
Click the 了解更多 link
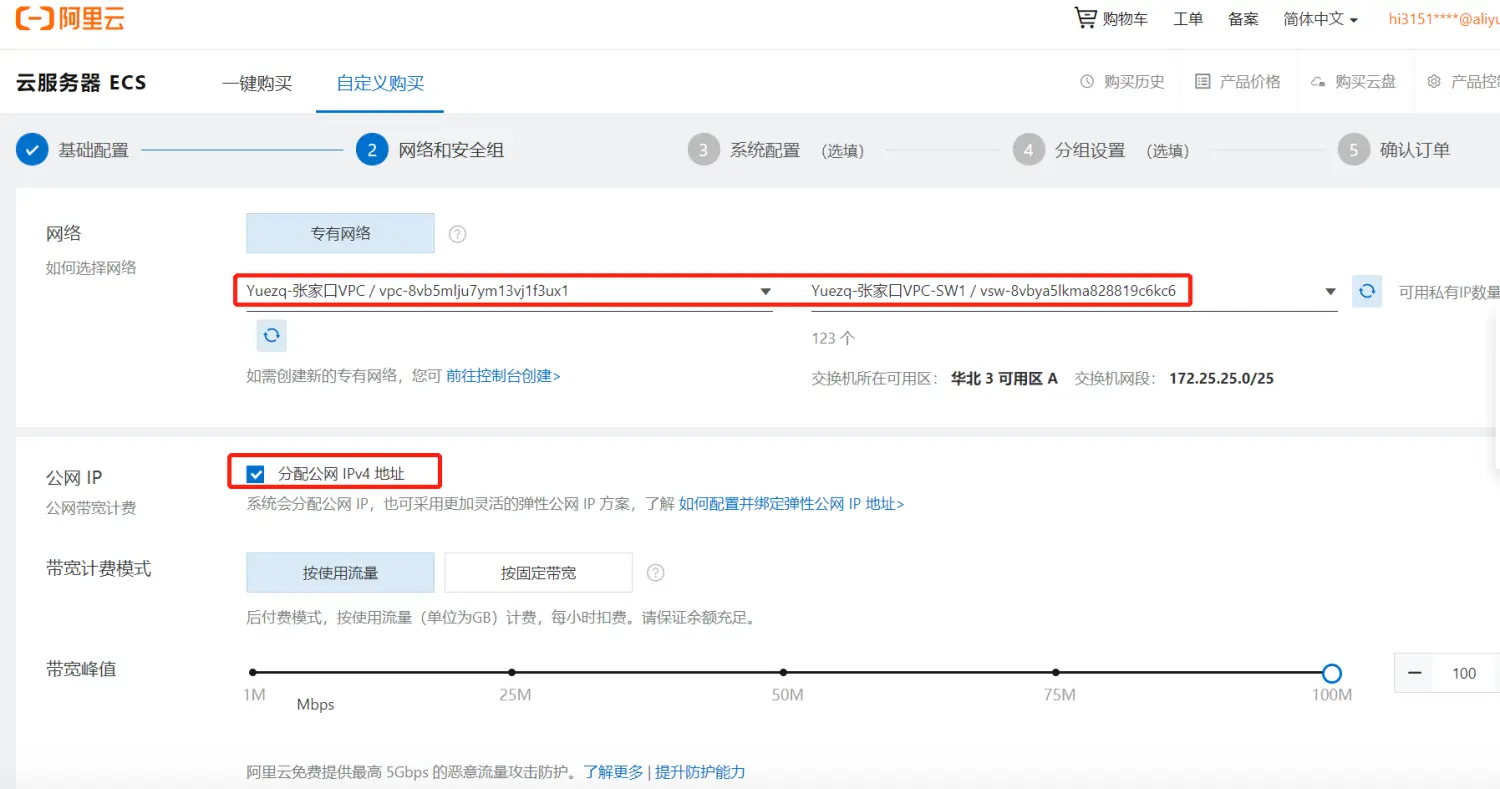614,772
